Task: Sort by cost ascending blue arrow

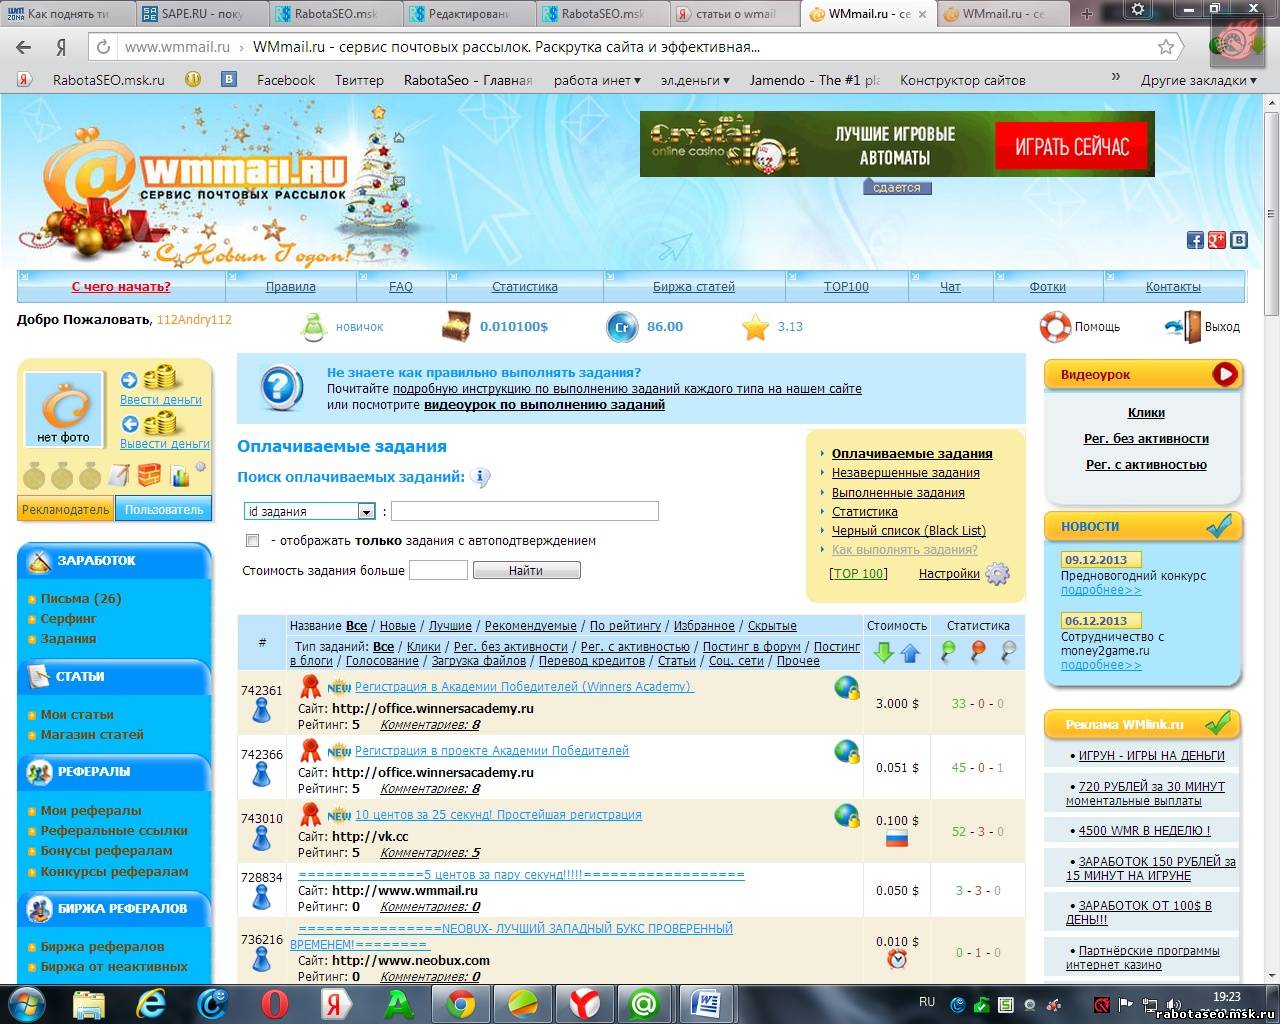Action: tap(909, 653)
